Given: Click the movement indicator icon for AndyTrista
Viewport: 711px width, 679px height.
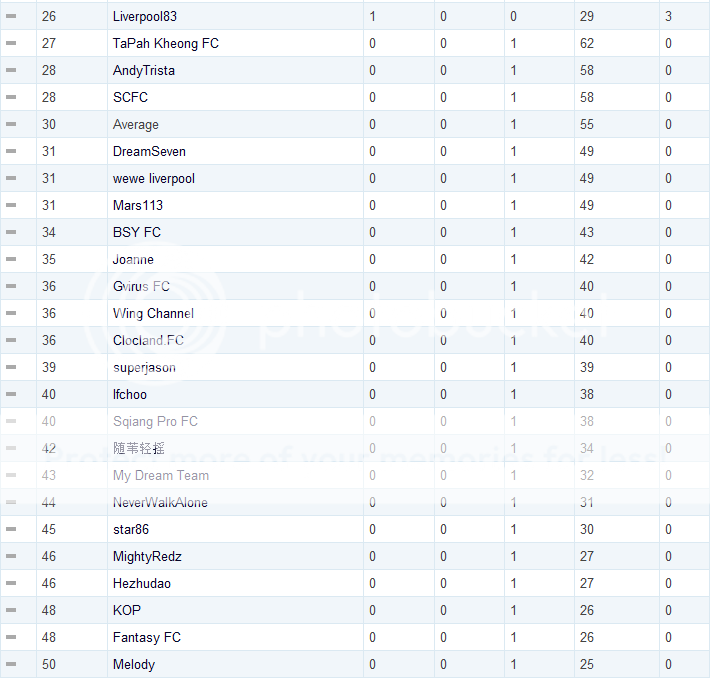Looking at the screenshot, I should pos(11,71).
